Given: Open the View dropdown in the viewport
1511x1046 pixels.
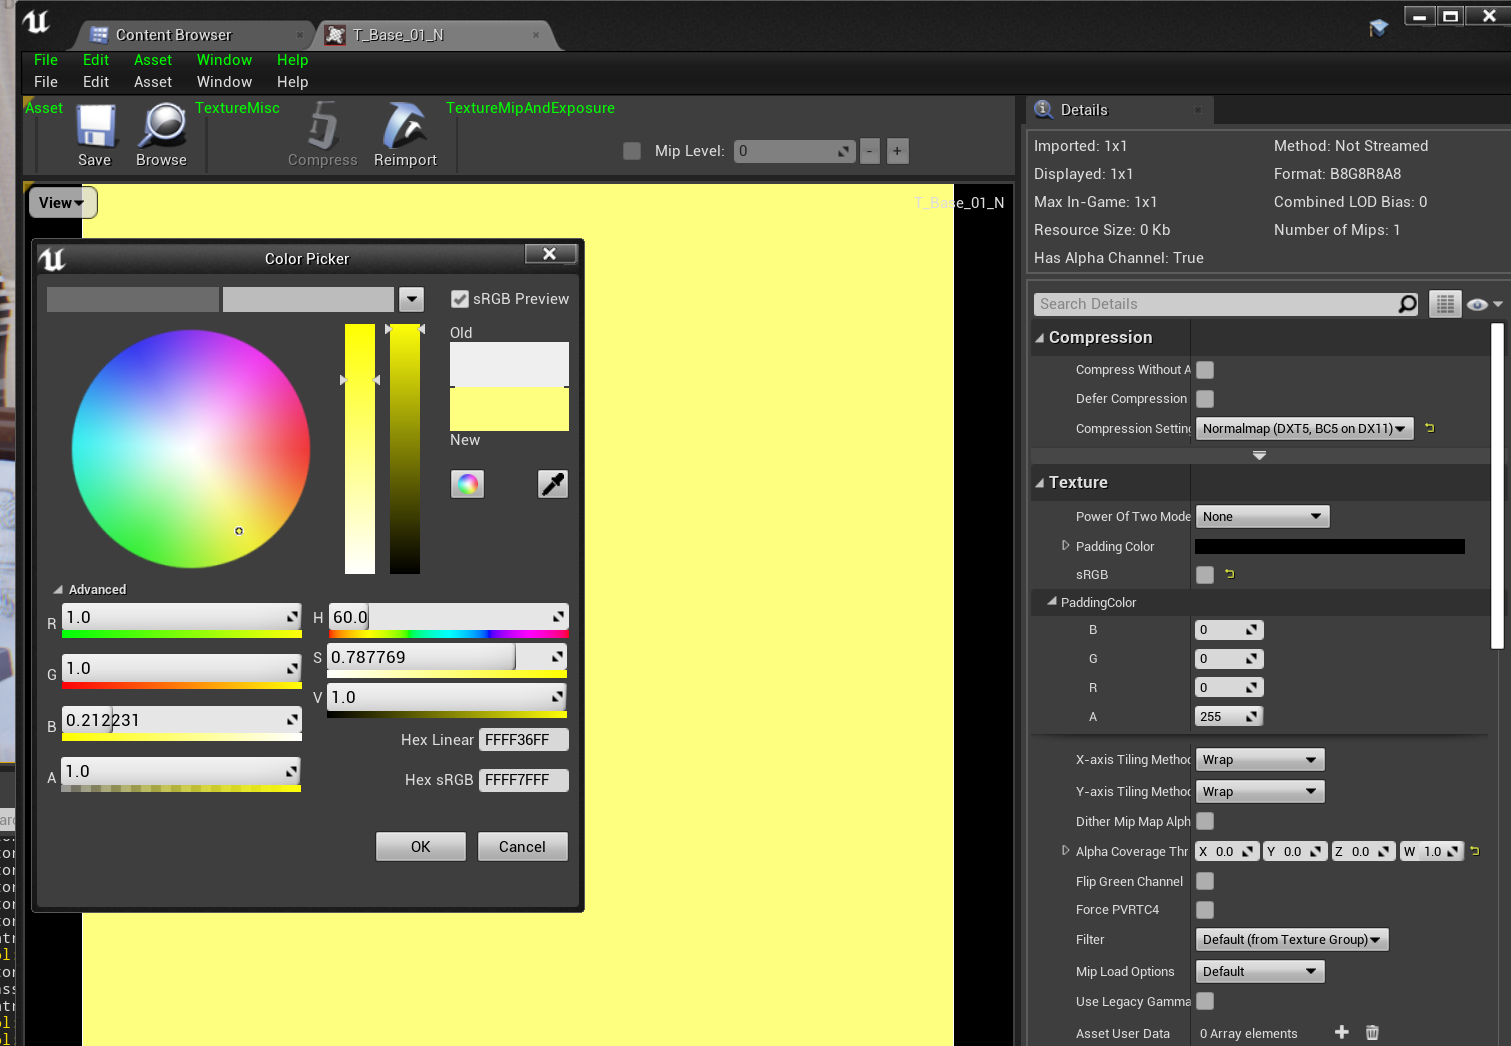Looking at the screenshot, I should 62,203.
